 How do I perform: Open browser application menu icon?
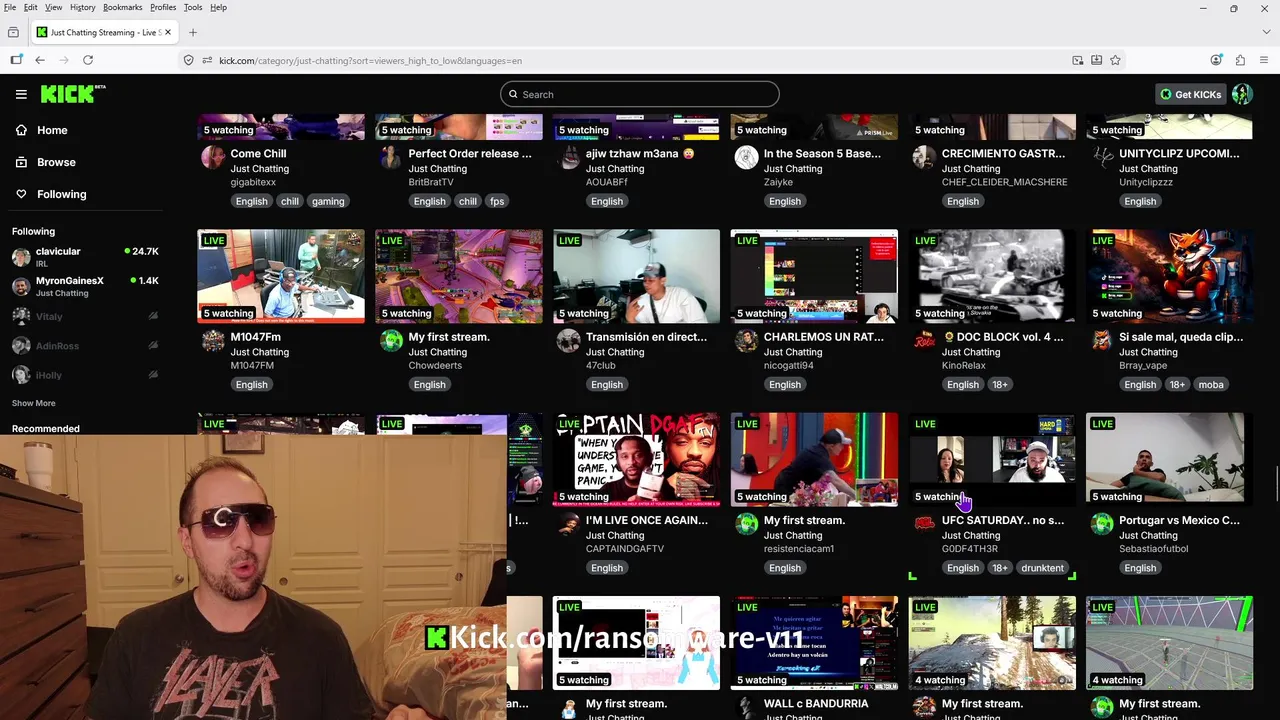click(1264, 60)
